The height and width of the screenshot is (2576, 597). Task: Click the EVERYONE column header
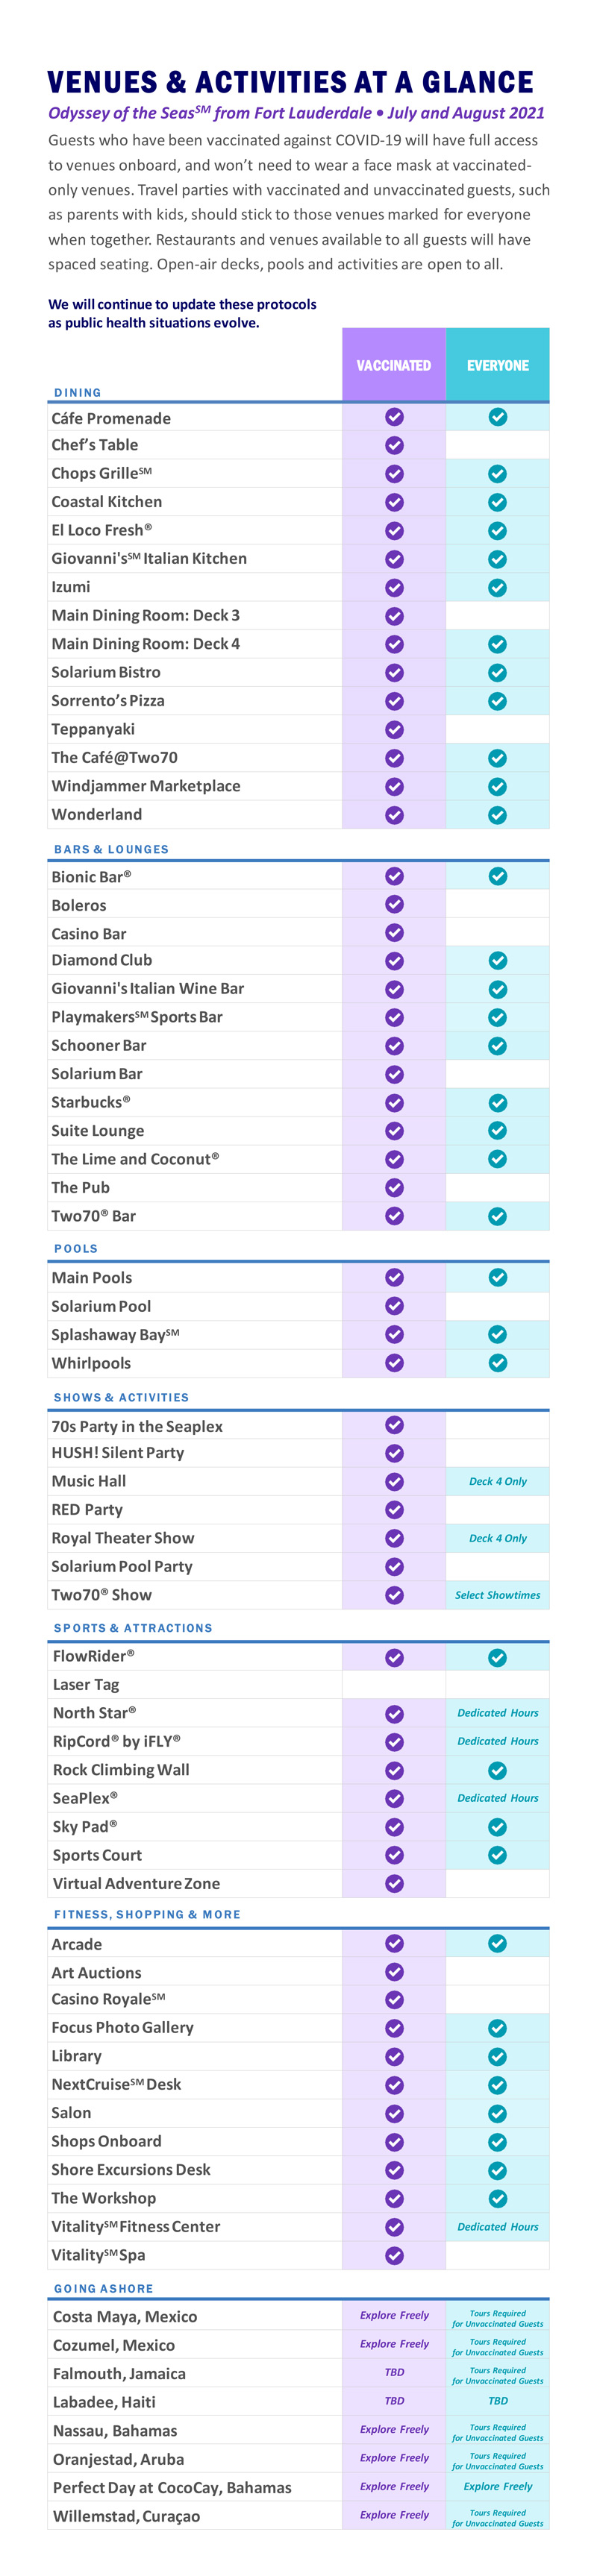point(497,365)
